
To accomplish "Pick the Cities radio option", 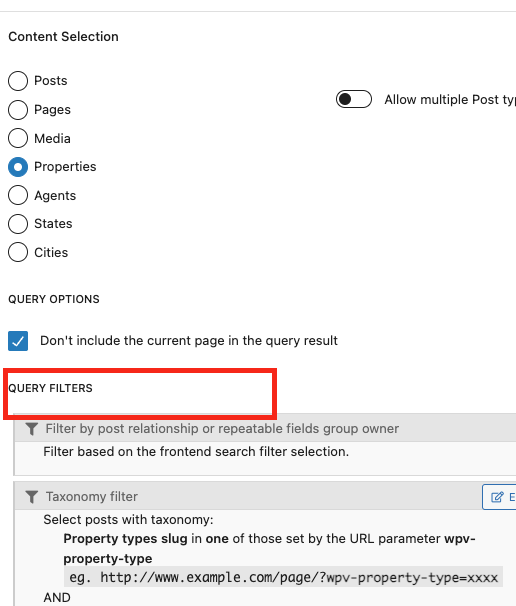I will (18, 252).
